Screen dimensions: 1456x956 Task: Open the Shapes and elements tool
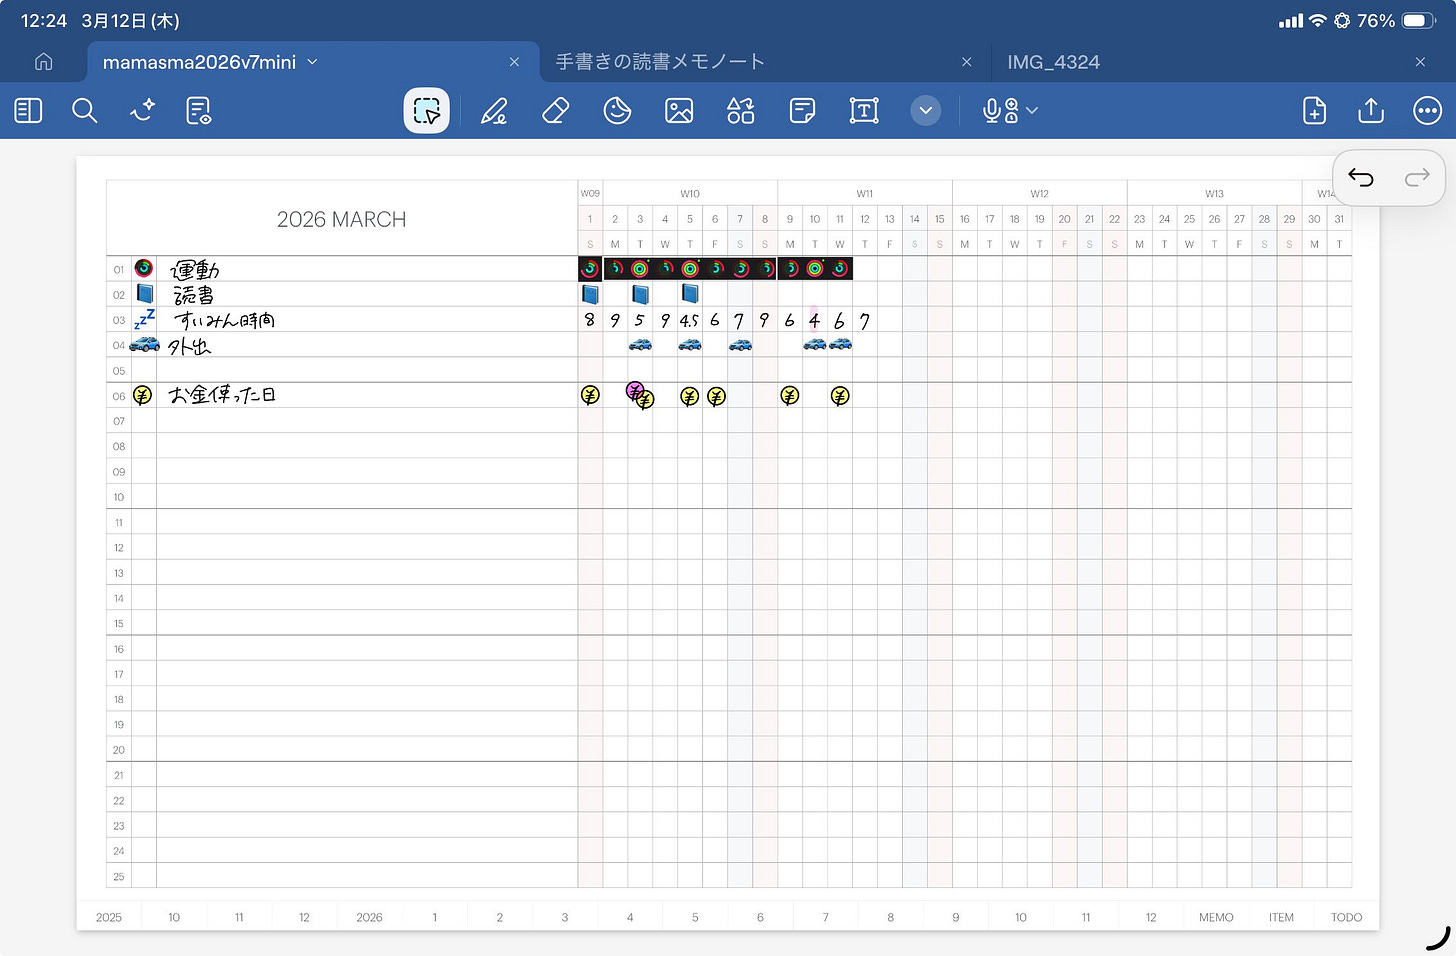pos(741,111)
